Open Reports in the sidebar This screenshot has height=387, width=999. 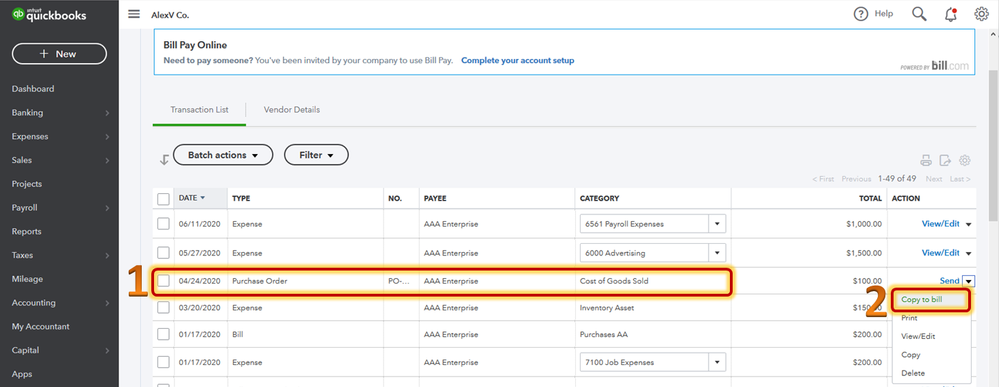point(26,231)
